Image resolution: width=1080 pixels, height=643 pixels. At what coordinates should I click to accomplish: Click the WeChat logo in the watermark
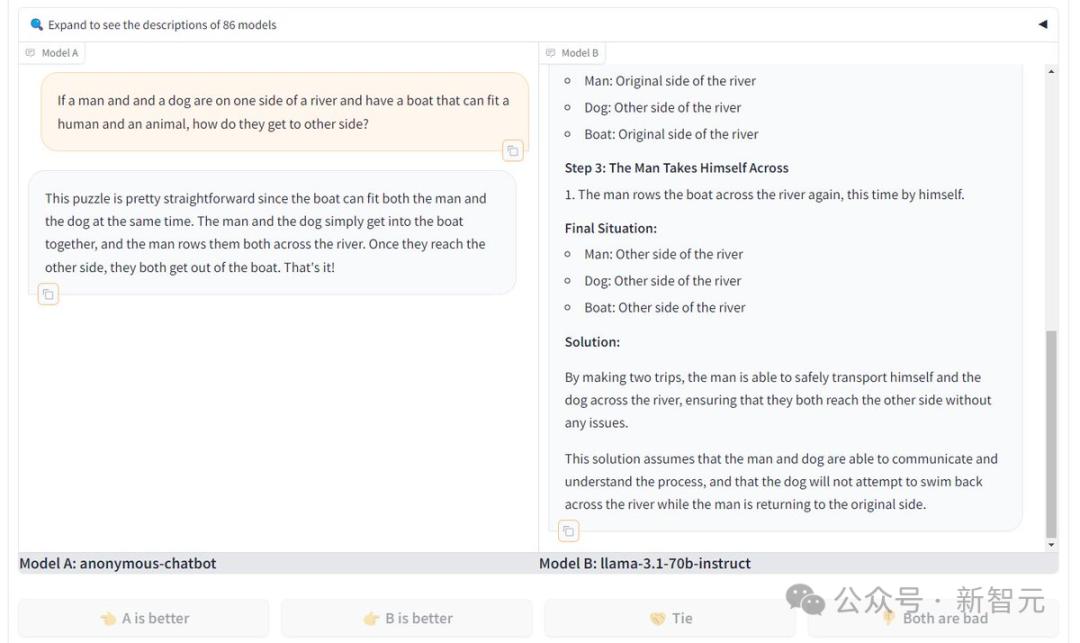(x=805, y=599)
